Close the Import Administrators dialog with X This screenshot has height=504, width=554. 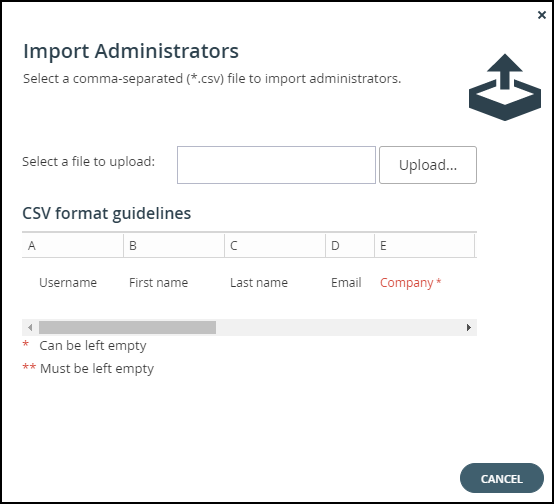tap(542, 15)
